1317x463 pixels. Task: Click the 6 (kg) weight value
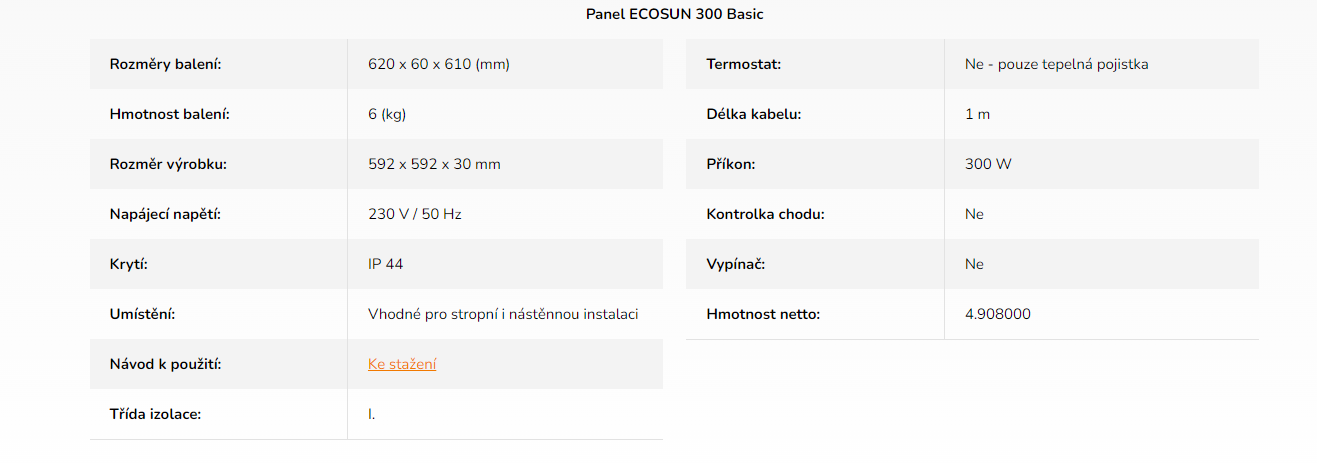pyautogui.click(x=387, y=114)
